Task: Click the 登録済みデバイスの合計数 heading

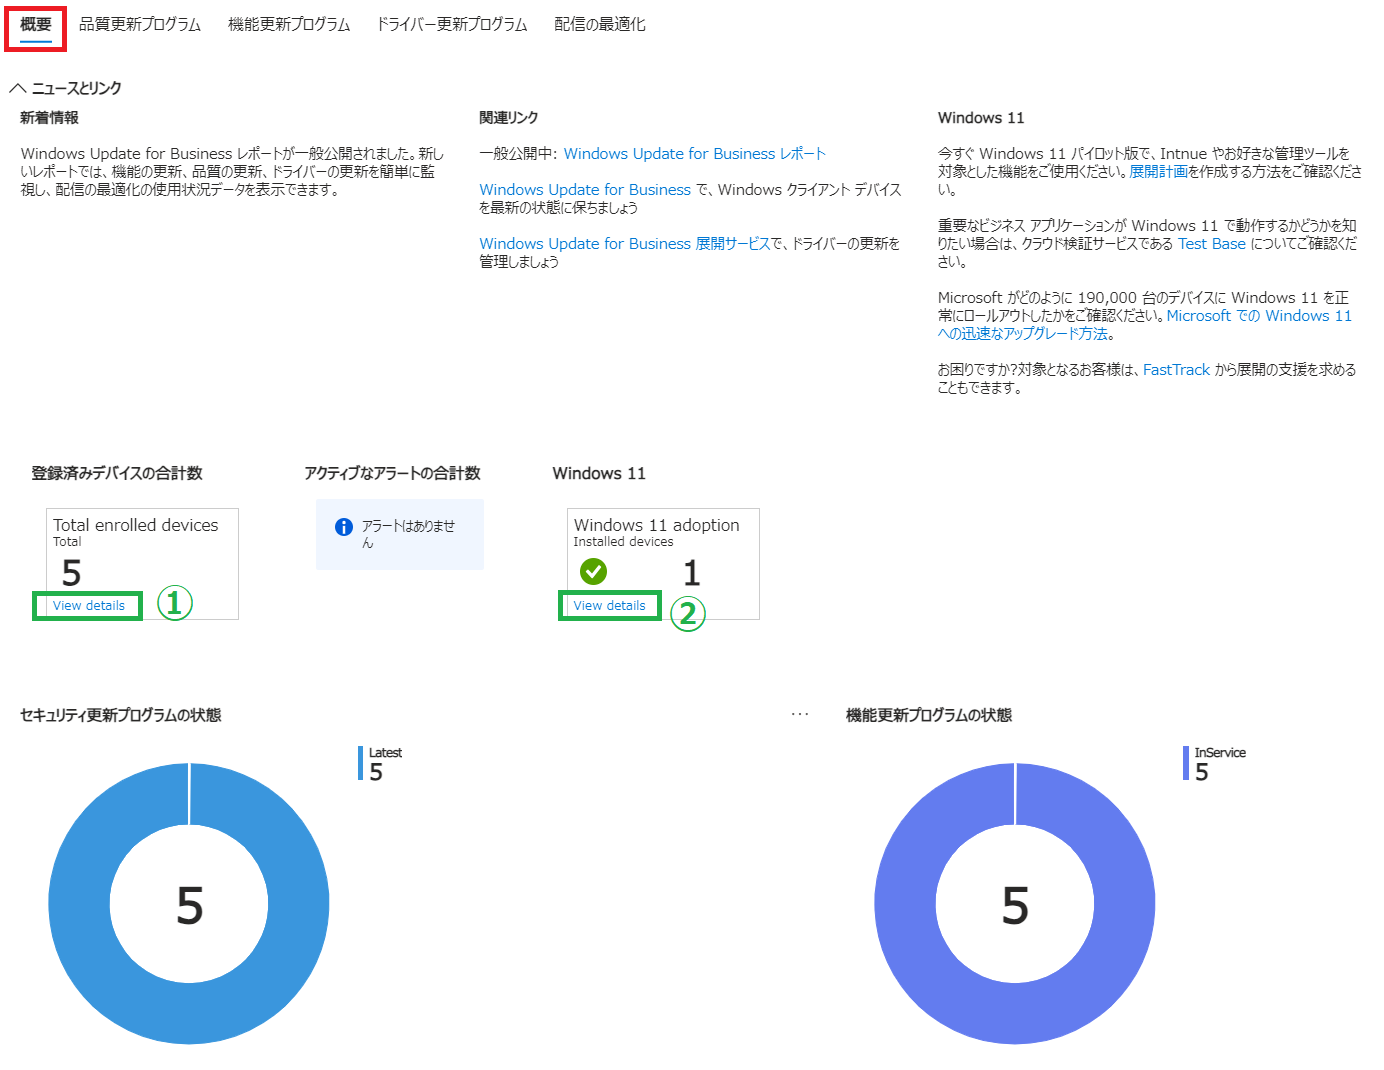Action: click(117, 473)
